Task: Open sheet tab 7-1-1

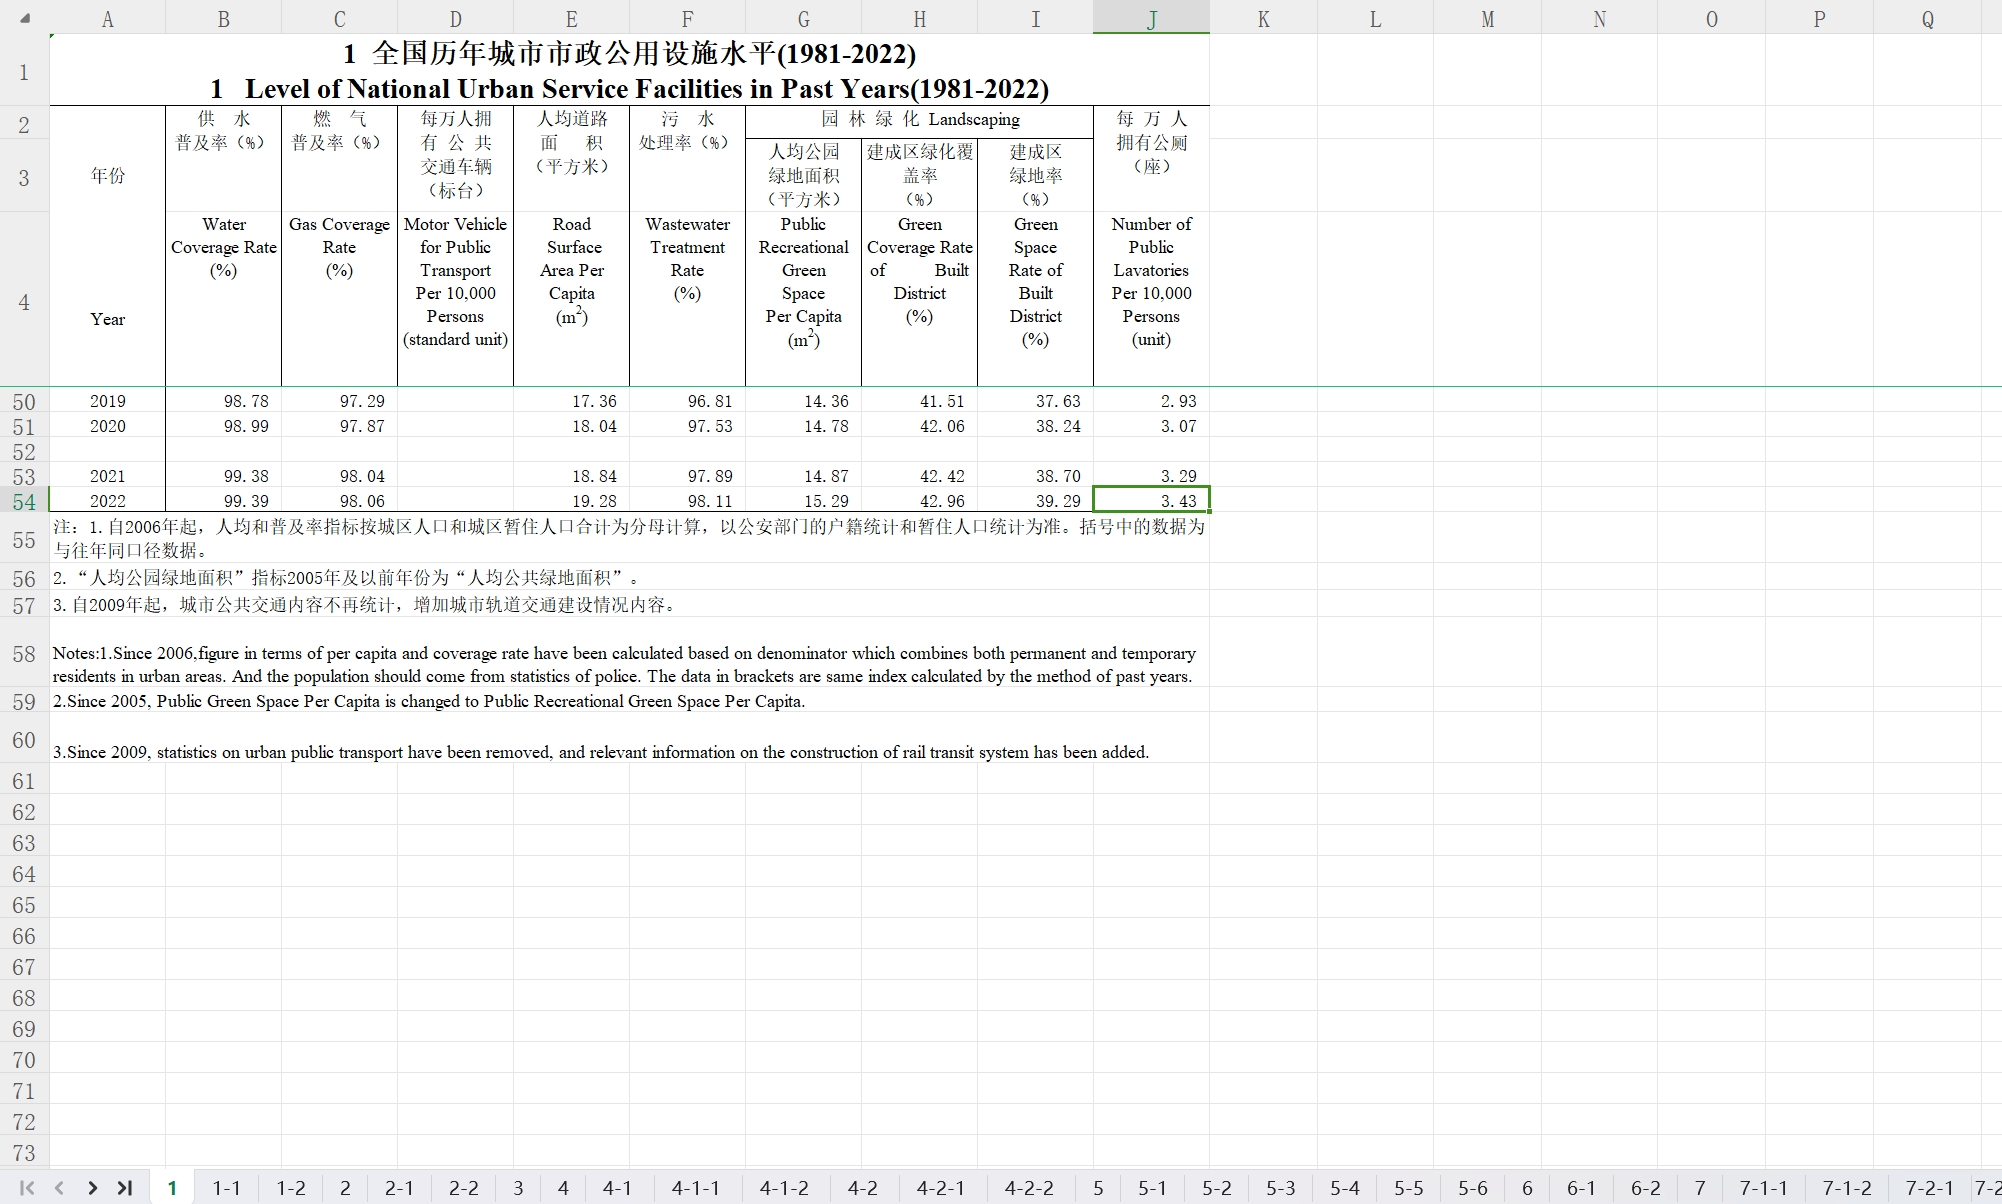Action: tap(1763, 1188)
